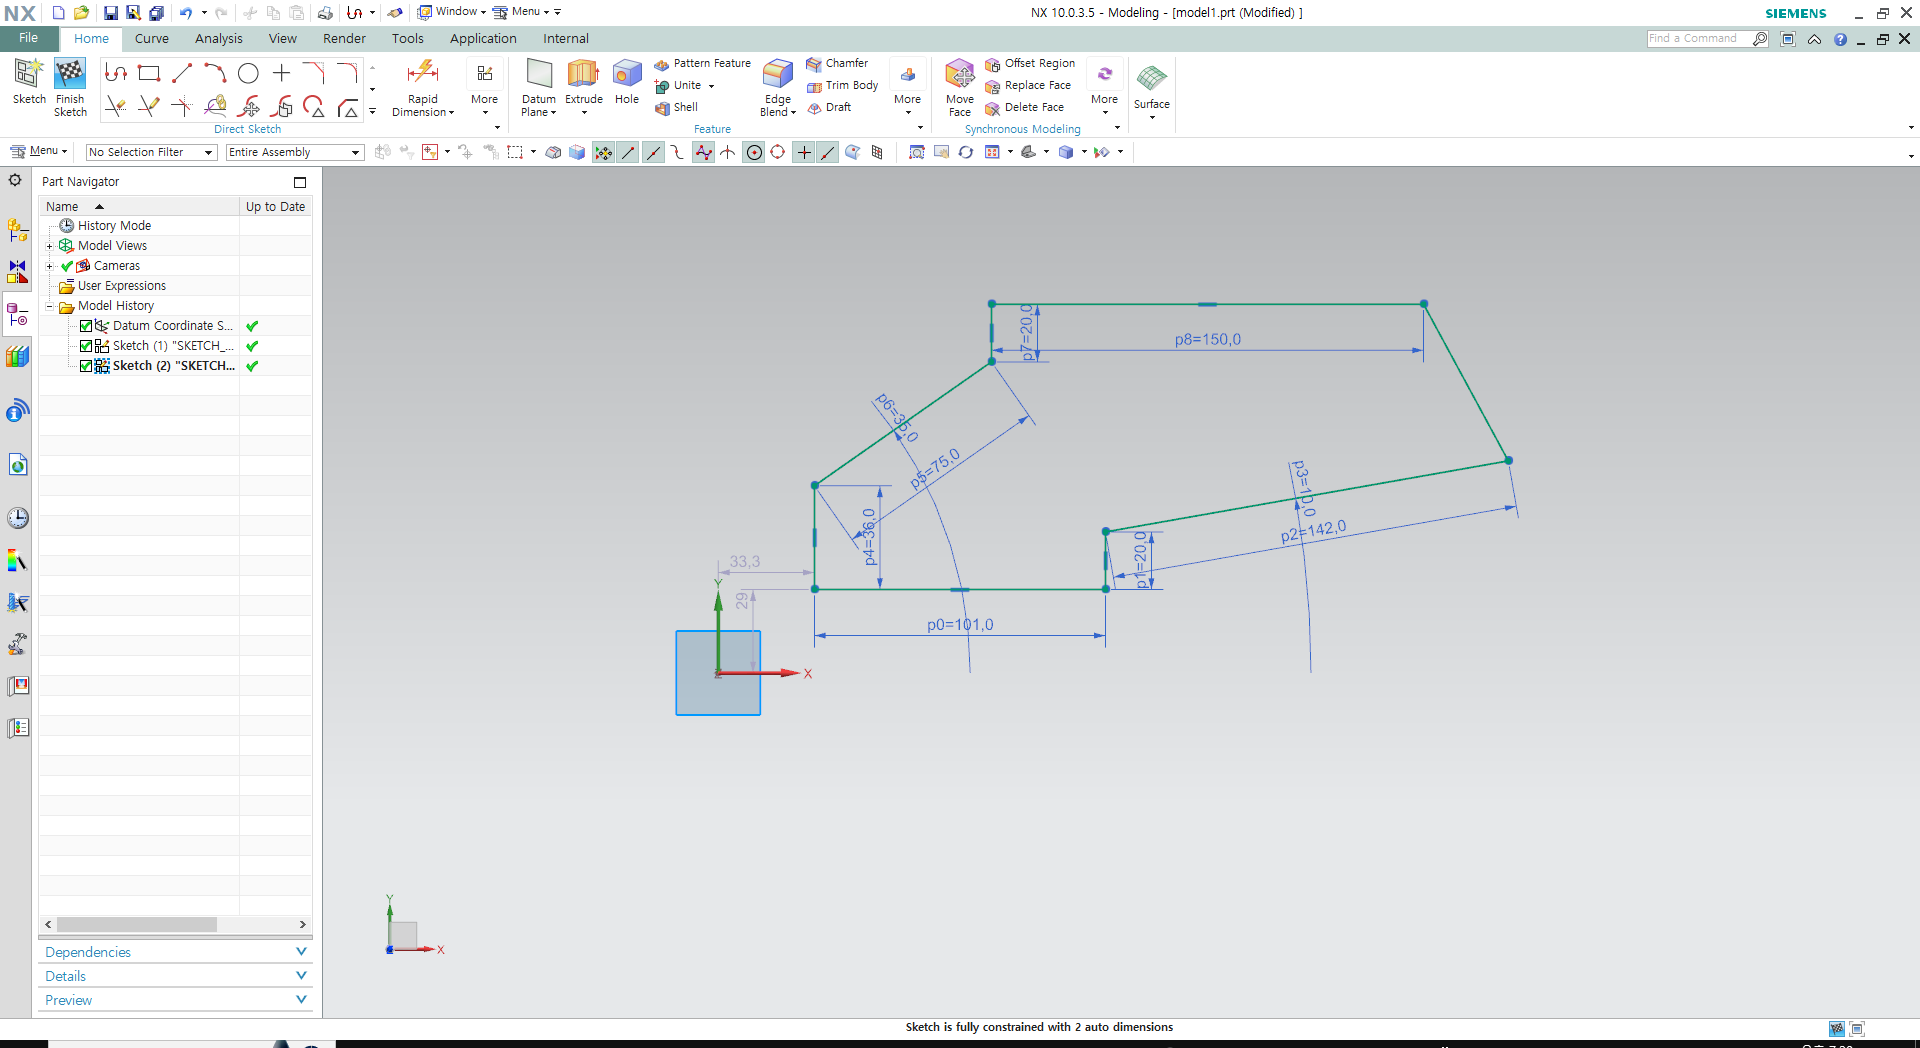Click the Part Navigator settings gear icon
The height and width of the screenshot is (1048, 1920).
click(15, 180)
